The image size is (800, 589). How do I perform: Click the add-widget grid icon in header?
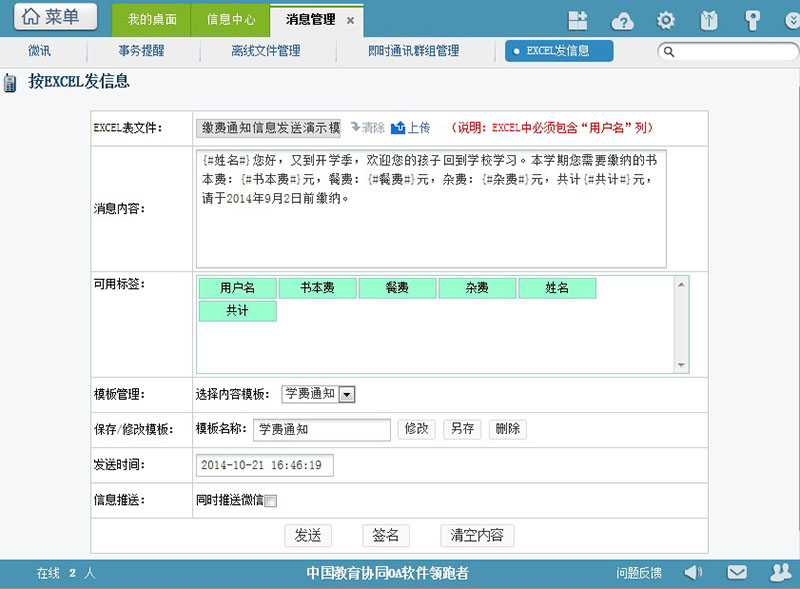tap(577, 20)
